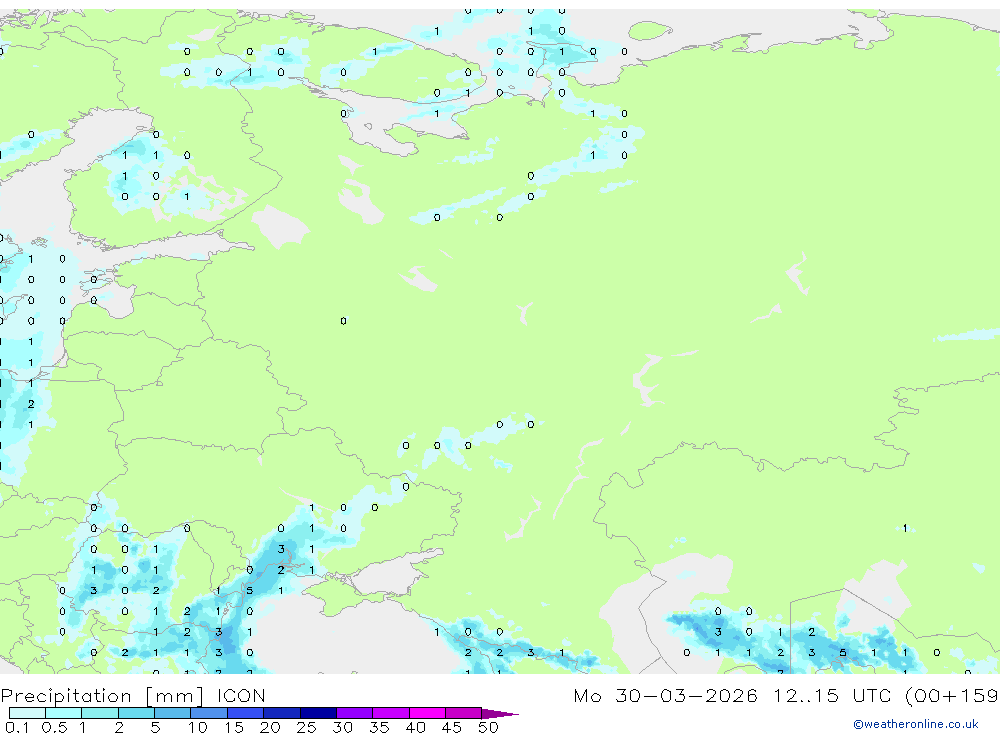Click the 35–40 mm violet swatch
The height and width of the screenshot is (733, 1000).
[390, 713]
